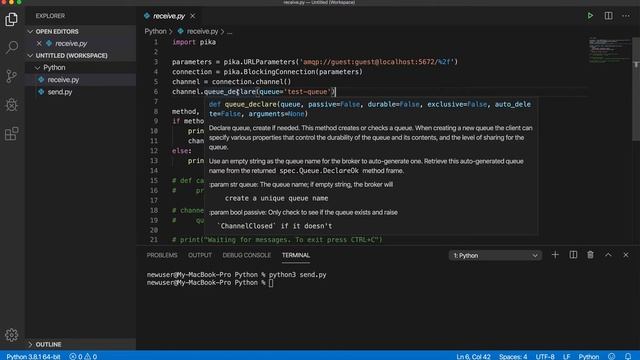Select receive.py in Open Editors list
The height and width of the screenshot is (360, 640).
pyautogui.click(x=71, y=43)
